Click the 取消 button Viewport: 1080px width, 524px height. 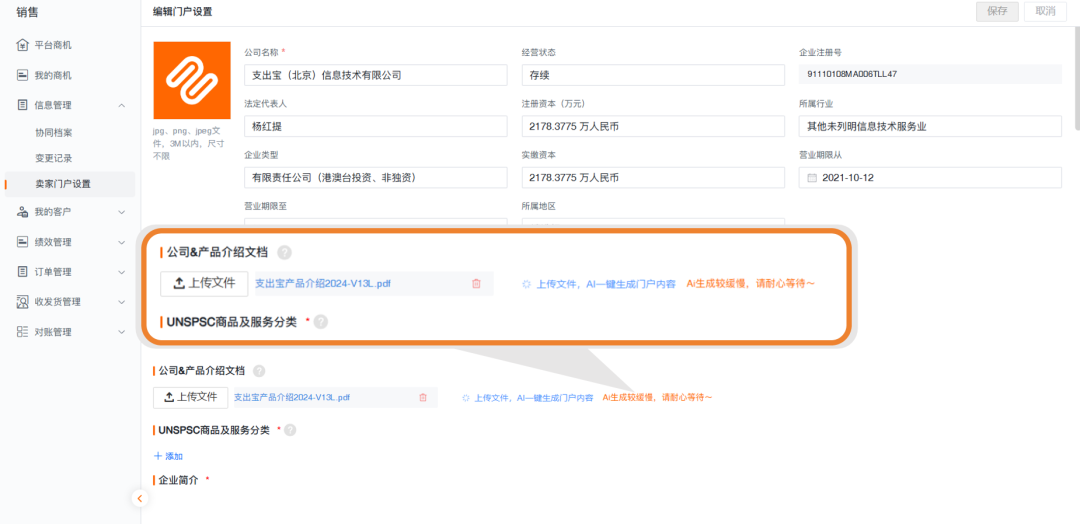(1045, 11)
